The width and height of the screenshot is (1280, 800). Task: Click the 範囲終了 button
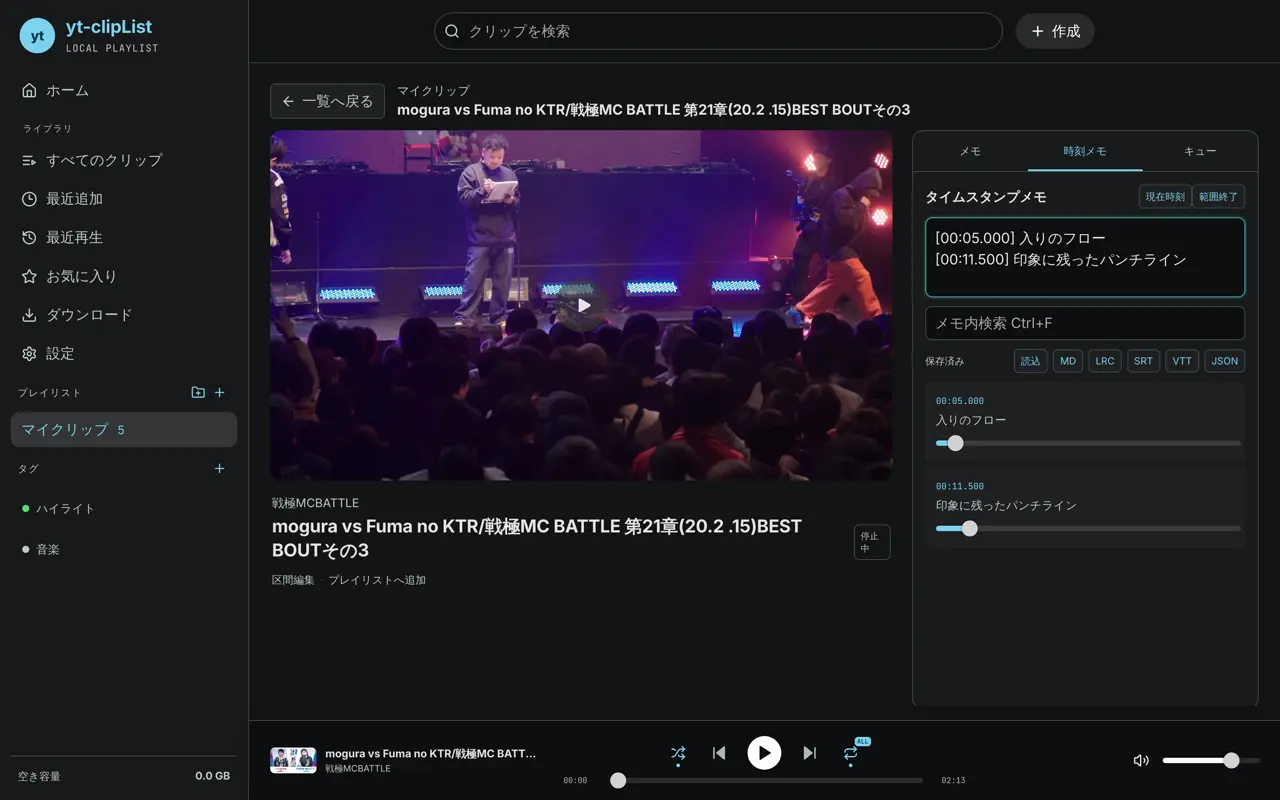pos(1219,197)
